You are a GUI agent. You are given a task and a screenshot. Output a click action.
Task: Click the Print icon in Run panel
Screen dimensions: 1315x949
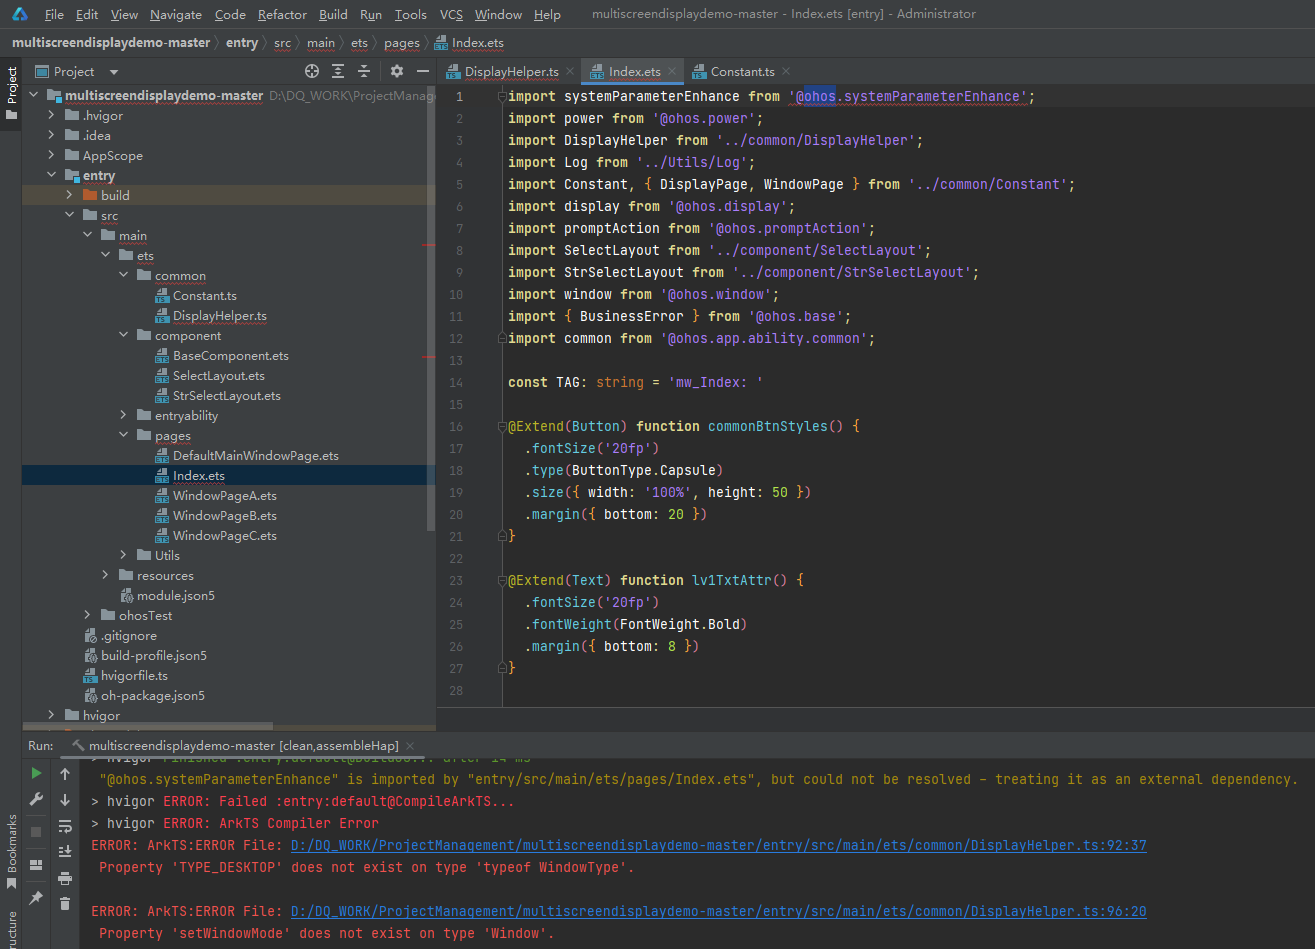click(65, 877)
